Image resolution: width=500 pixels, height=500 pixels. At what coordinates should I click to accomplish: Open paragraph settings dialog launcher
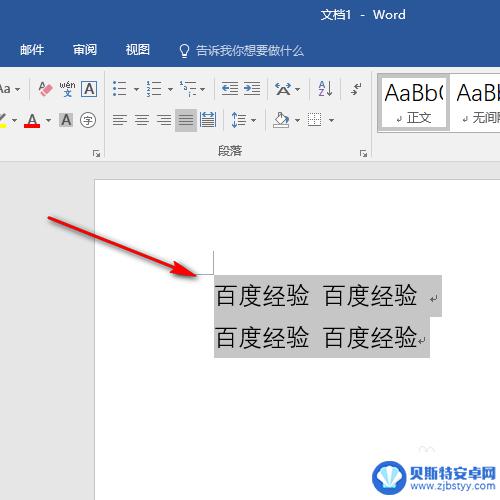click(363, 153)
